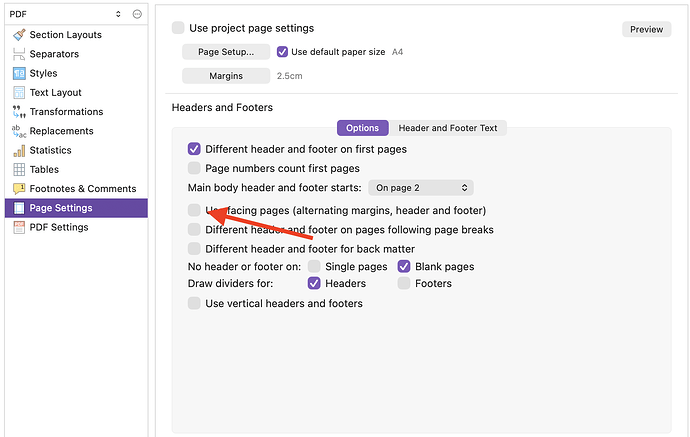Enable Use vertical headers and footers
690x437 pixels.
[194, 303]
